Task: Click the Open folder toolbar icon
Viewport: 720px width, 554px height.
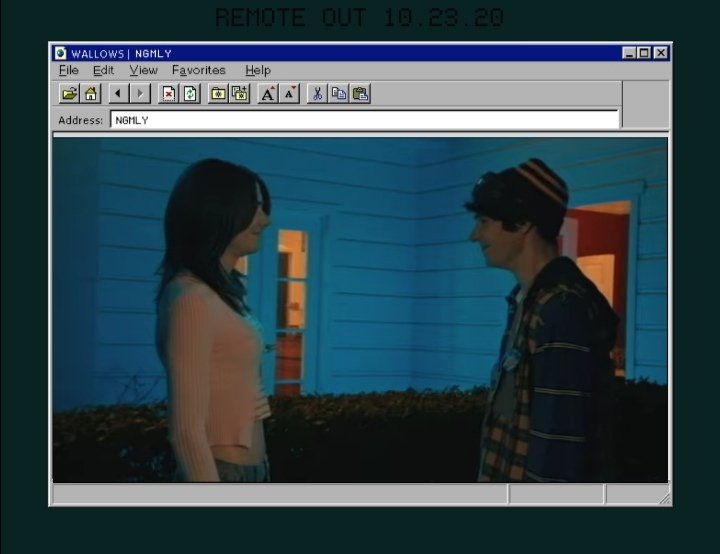Action: click(69, 94)
